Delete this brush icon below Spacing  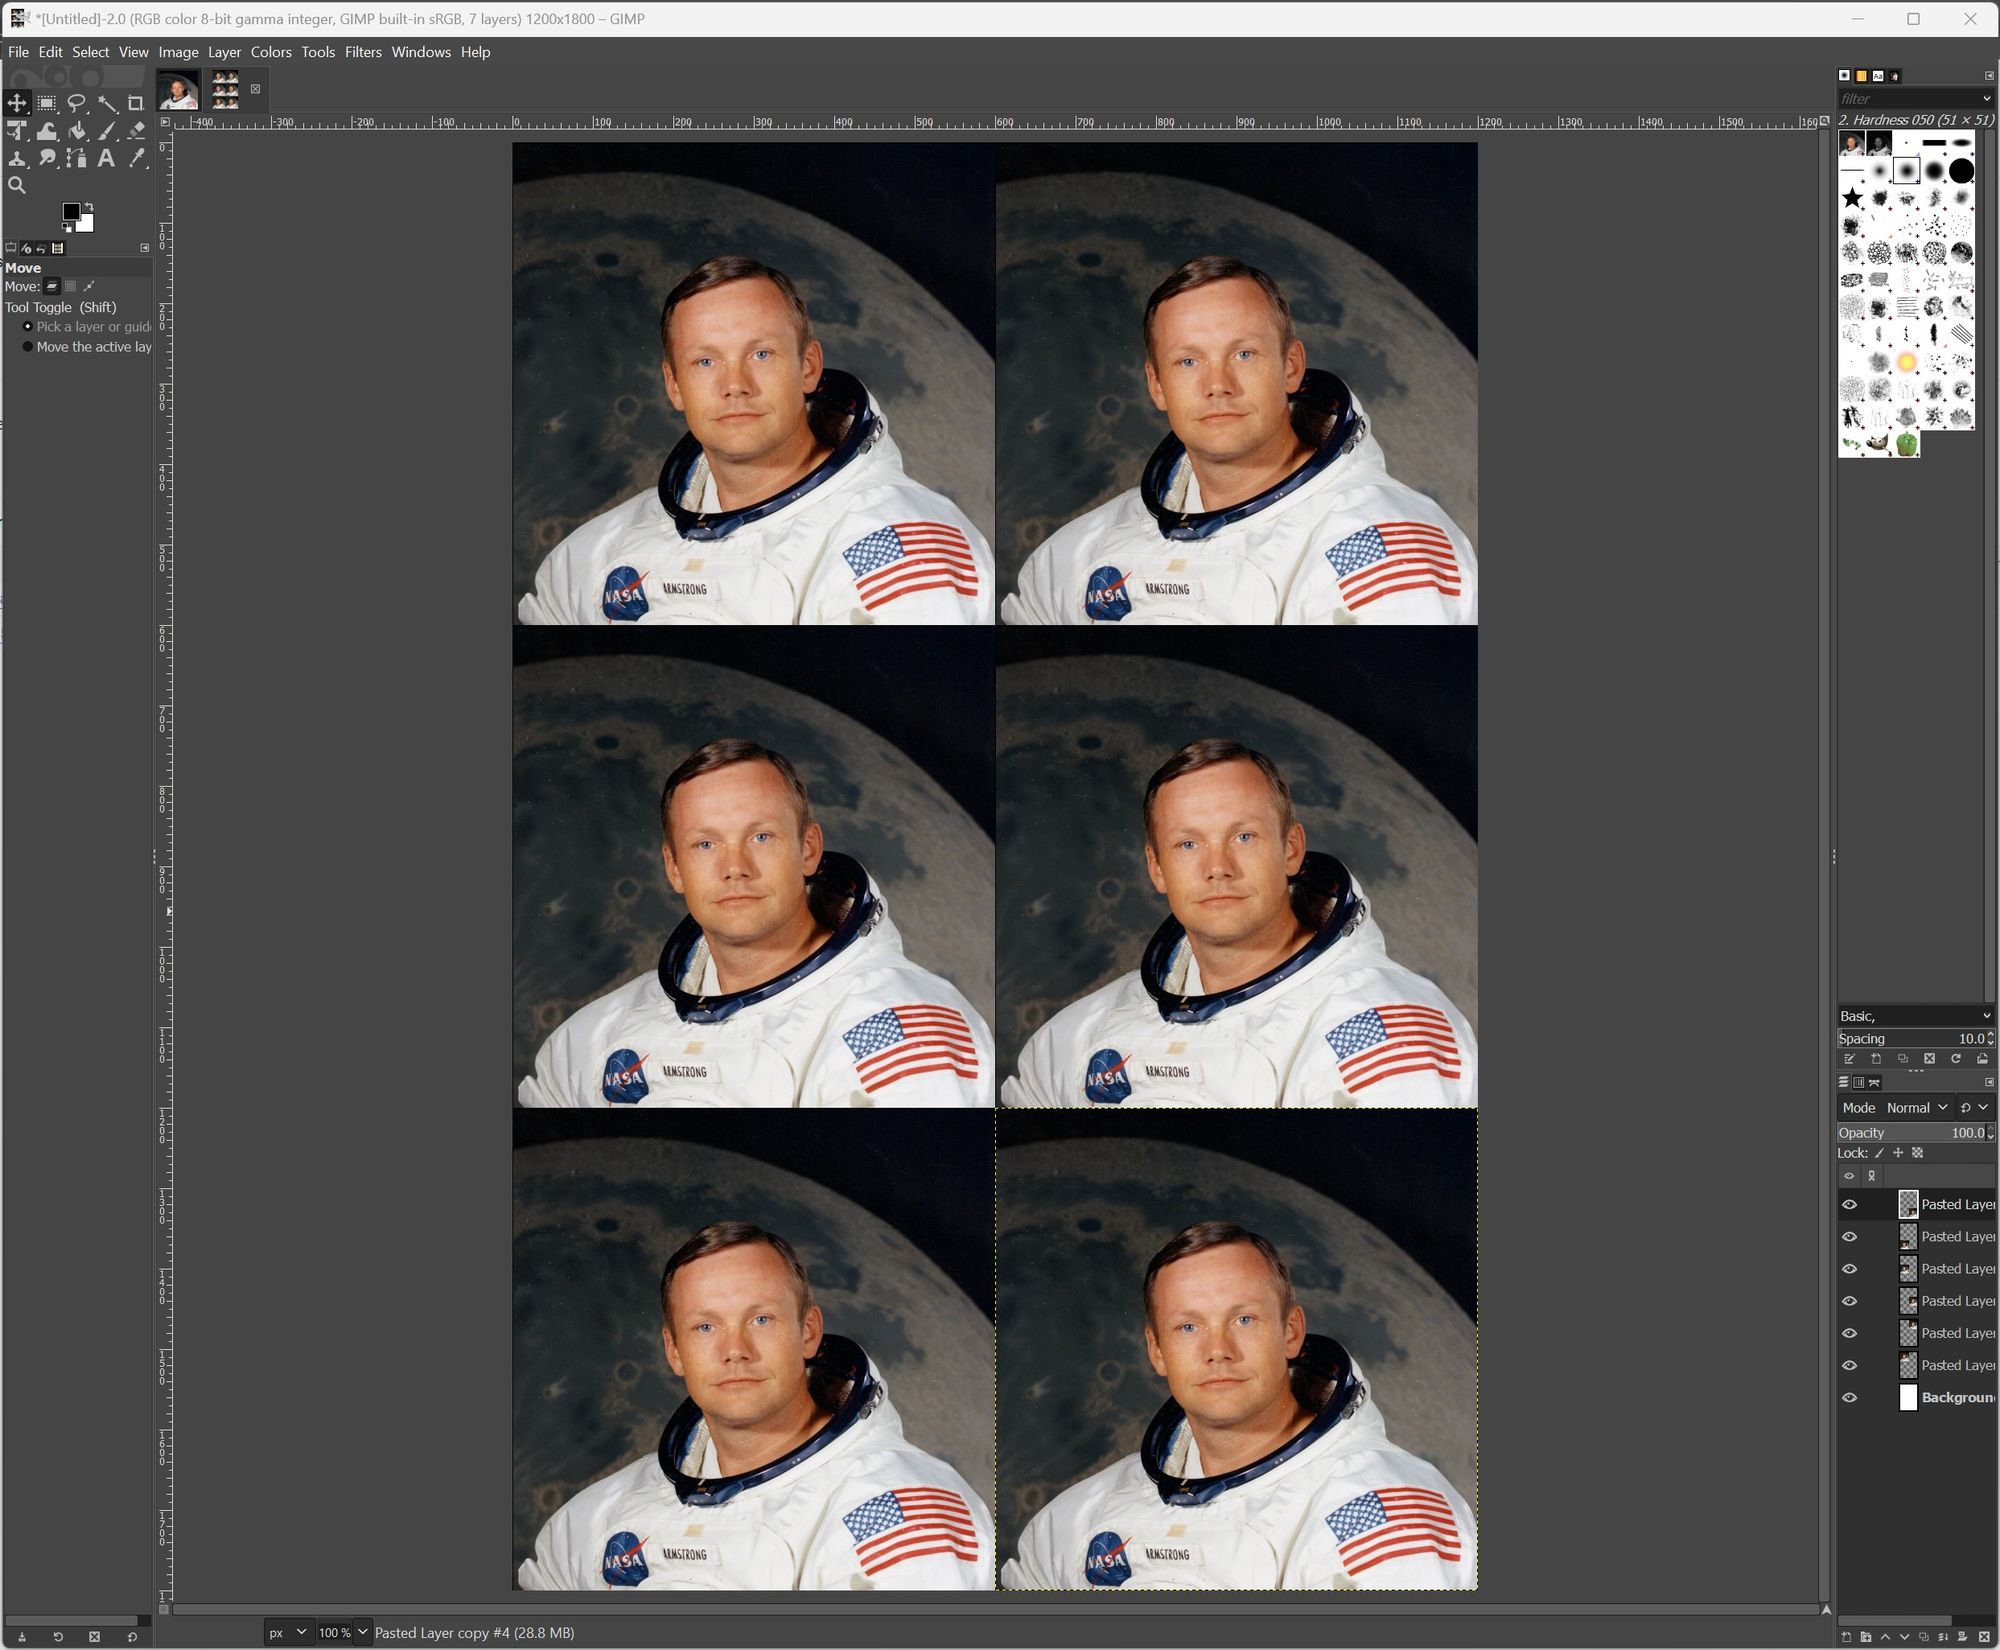point(1929,1059)
